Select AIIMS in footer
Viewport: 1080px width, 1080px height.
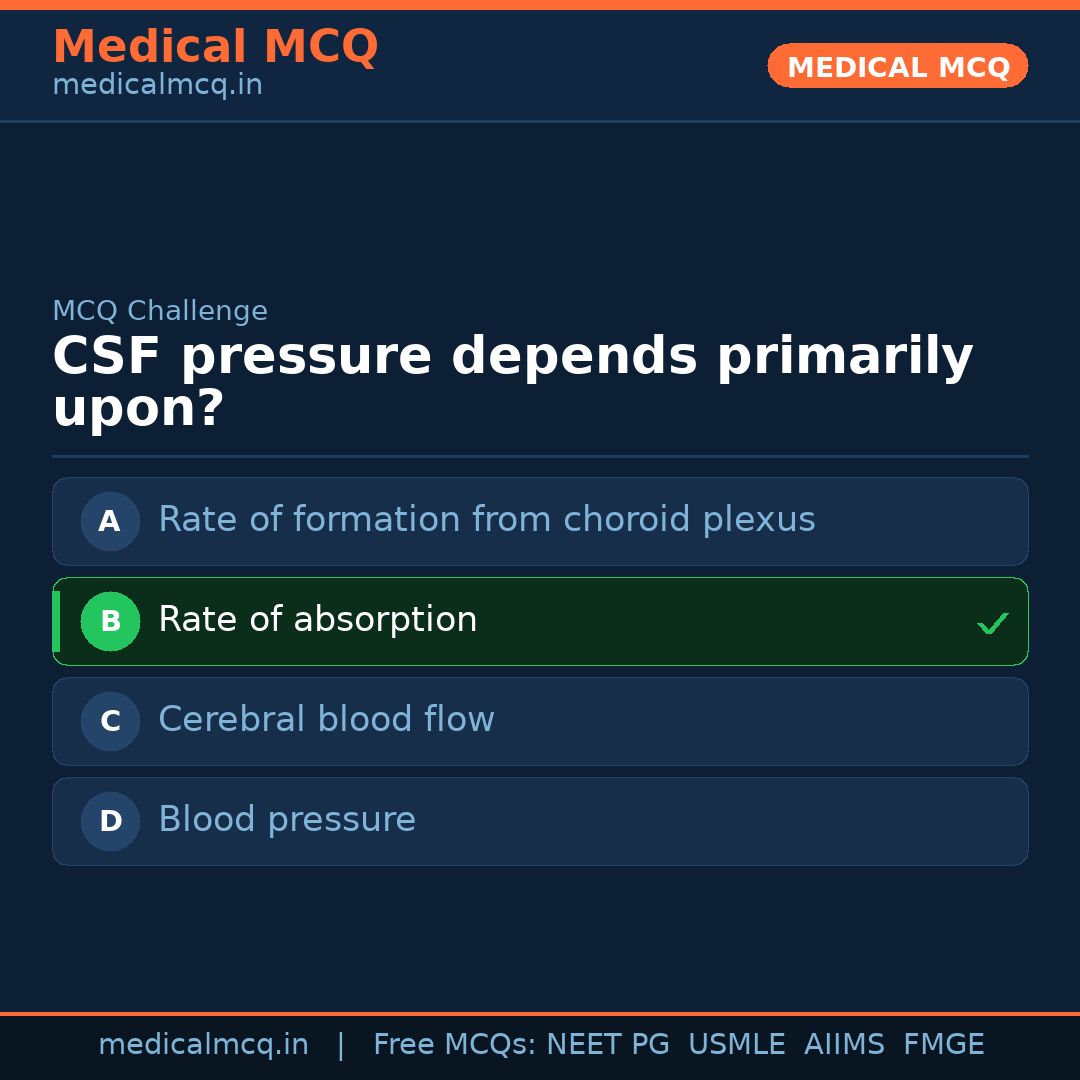(844, 1045)
